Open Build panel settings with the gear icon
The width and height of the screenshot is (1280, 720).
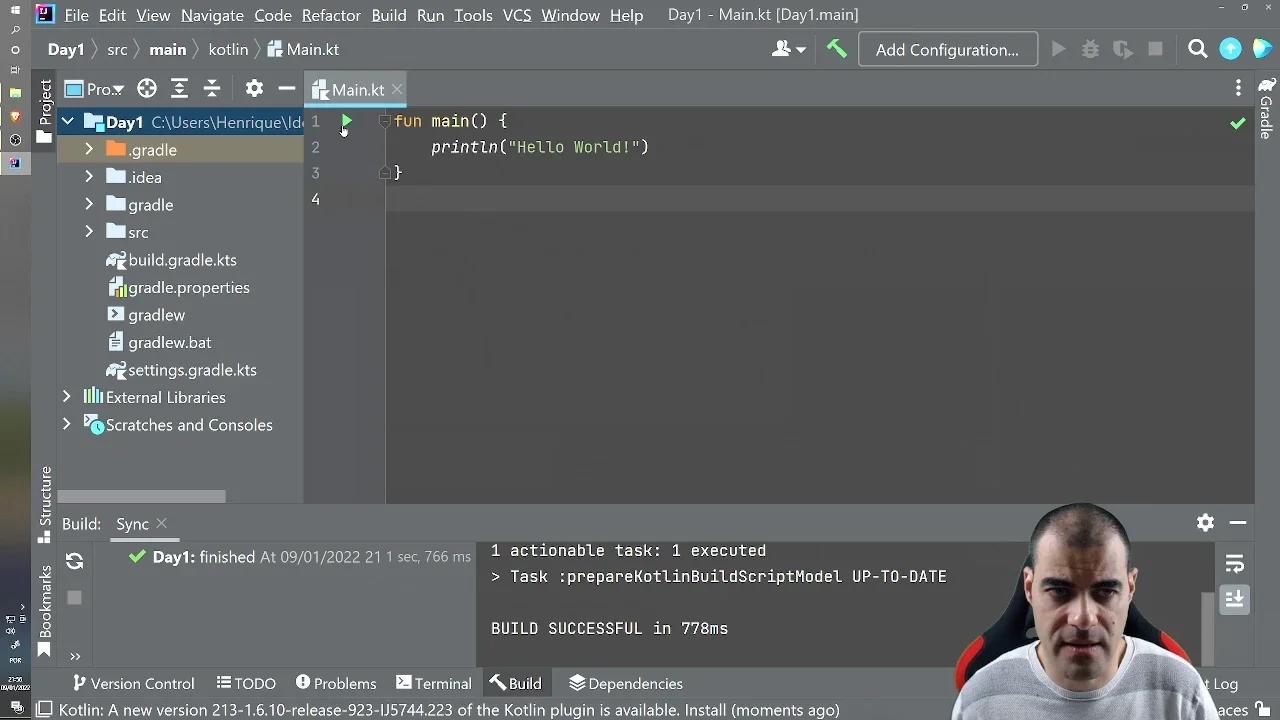1205,523
